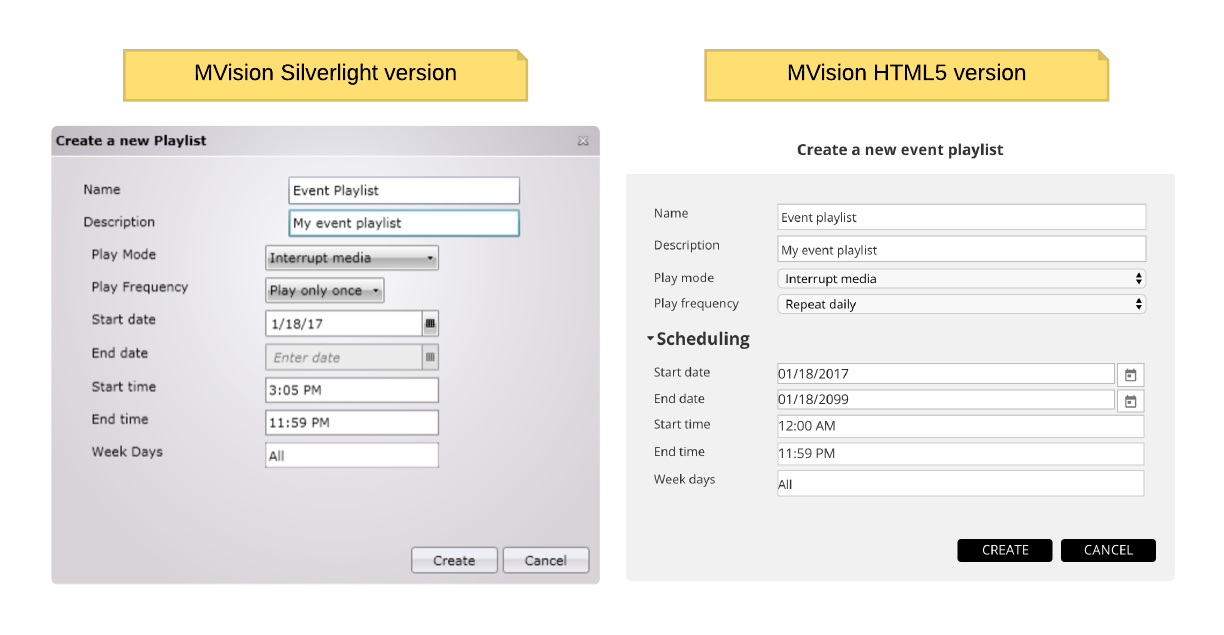Open Play Frequency dropdown showing Play only once
Image resolution: width=1224 pixels, height=635 pixels.
[325, 291]
